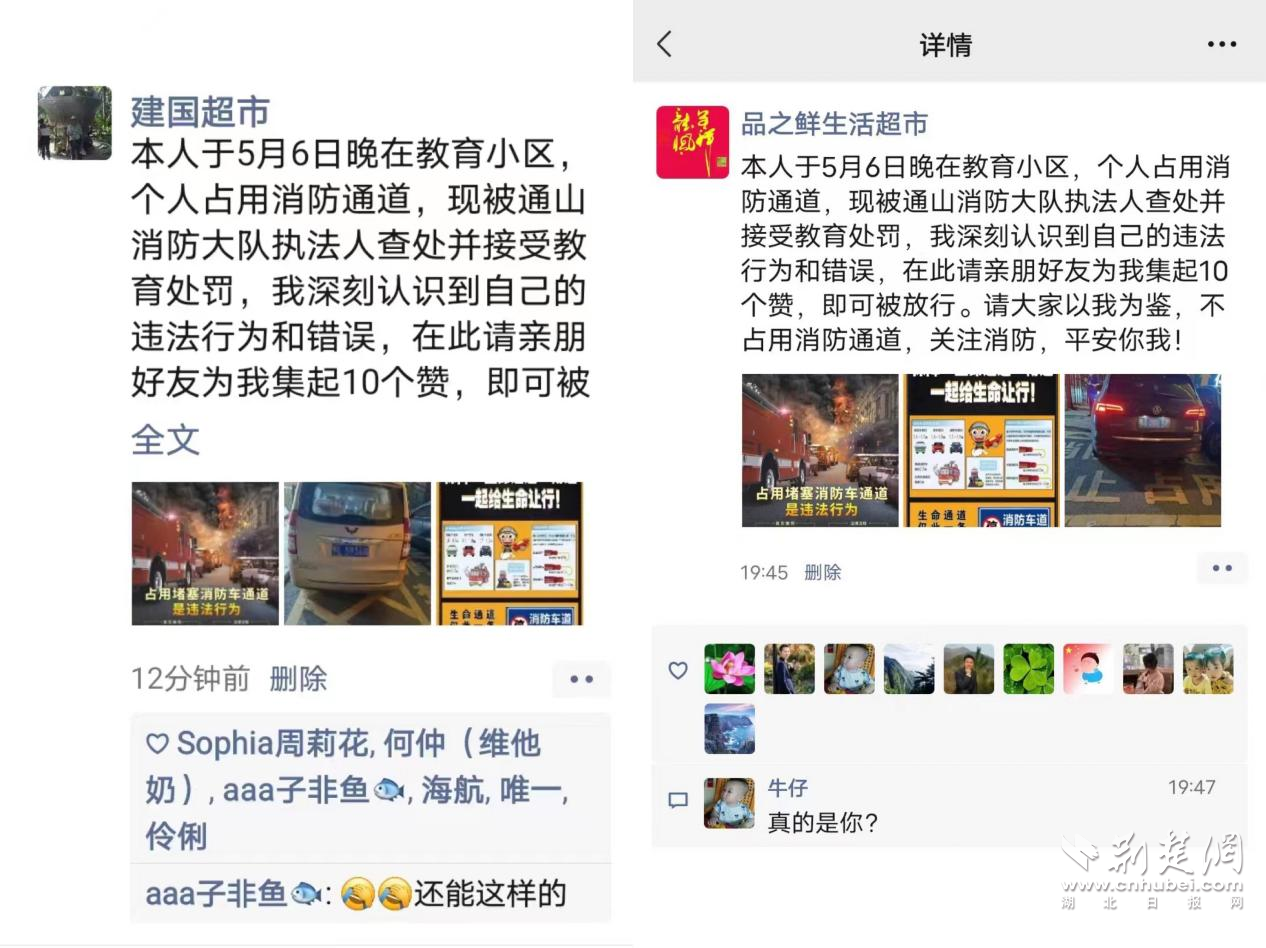View the gold van photo thumbnail

[358, 554]
